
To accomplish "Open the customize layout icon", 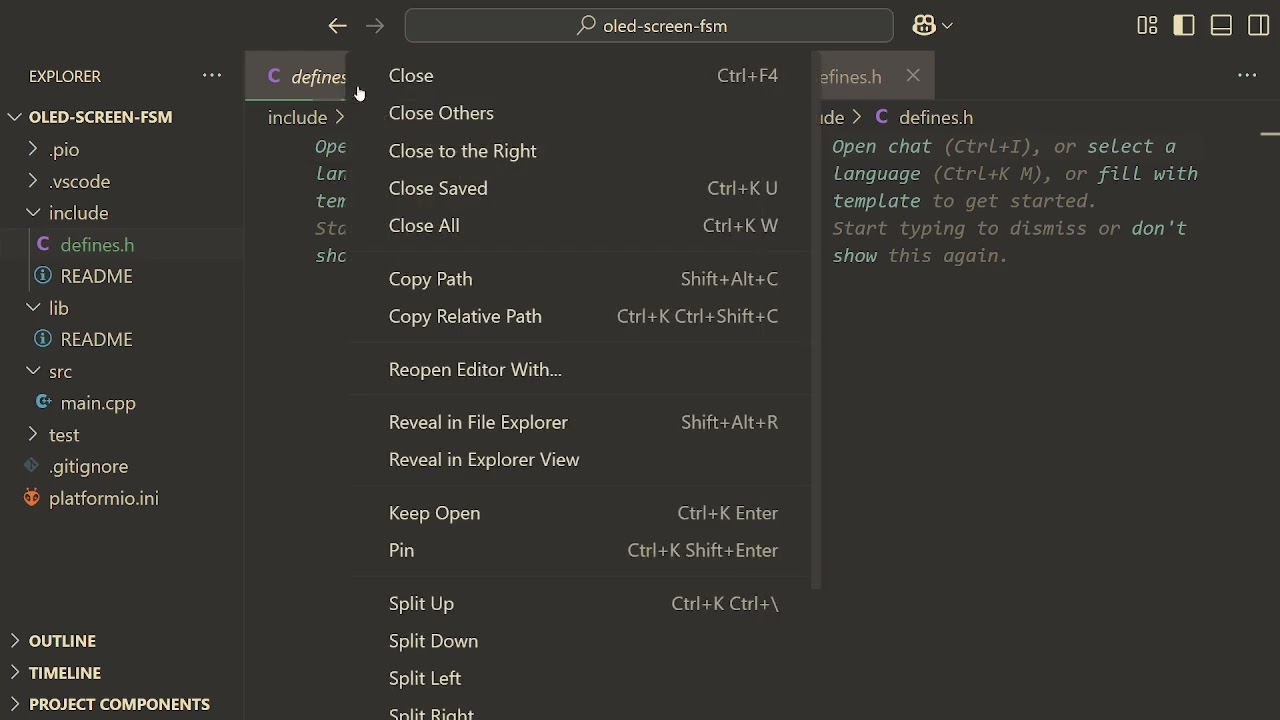I will 1147,26.
